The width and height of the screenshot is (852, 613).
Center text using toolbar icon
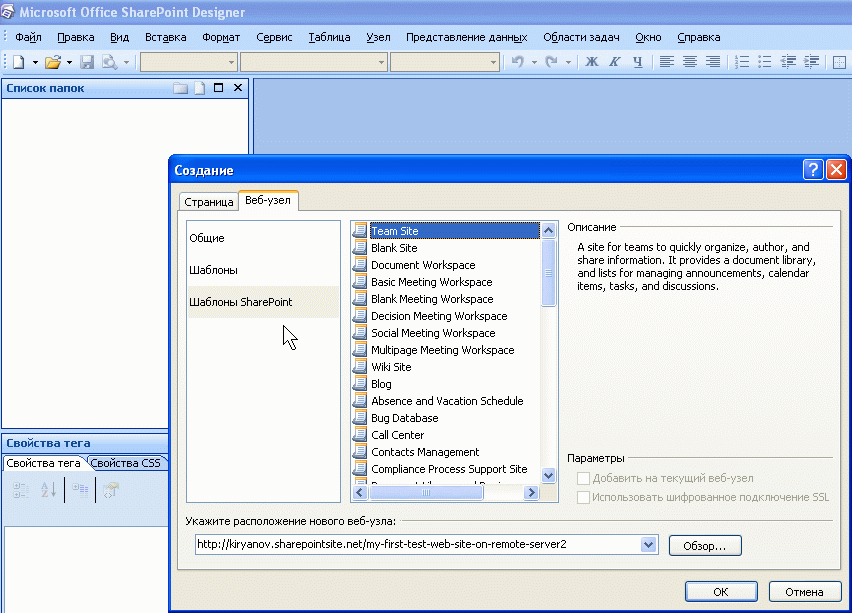tap(690, 62)
